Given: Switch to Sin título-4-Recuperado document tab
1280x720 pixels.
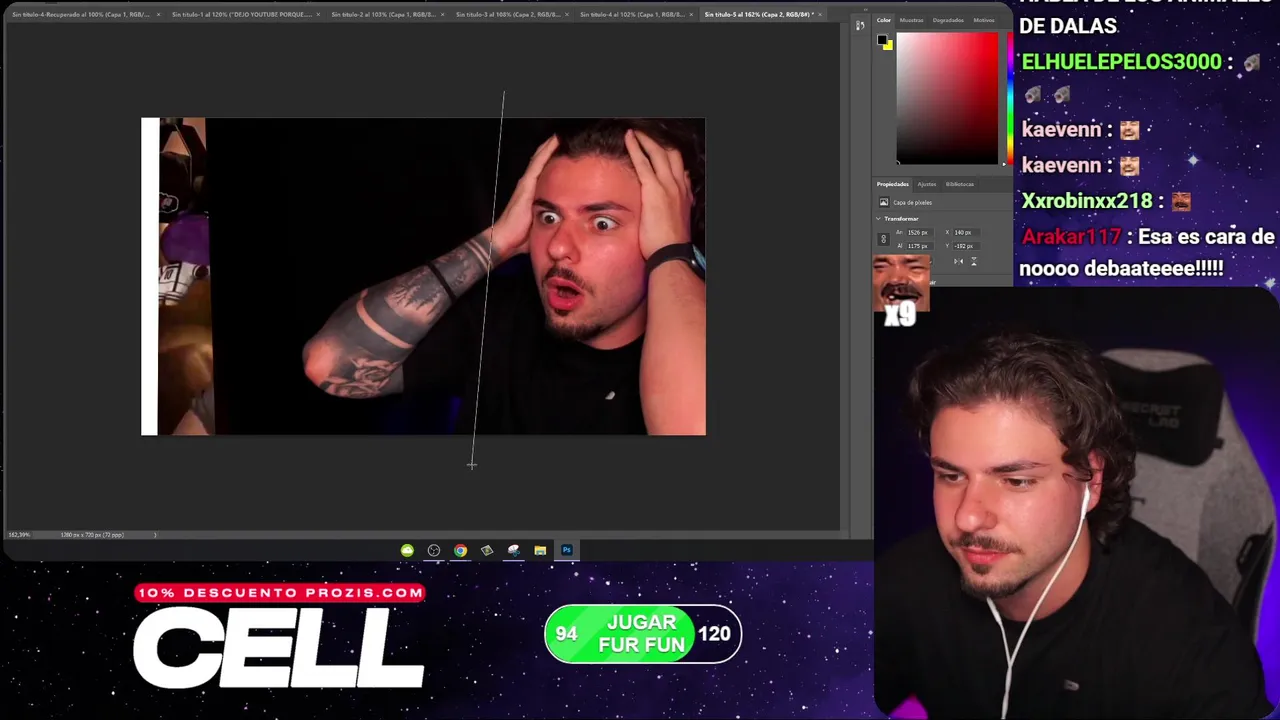Looking at the screenshot, I should (80, 14).
